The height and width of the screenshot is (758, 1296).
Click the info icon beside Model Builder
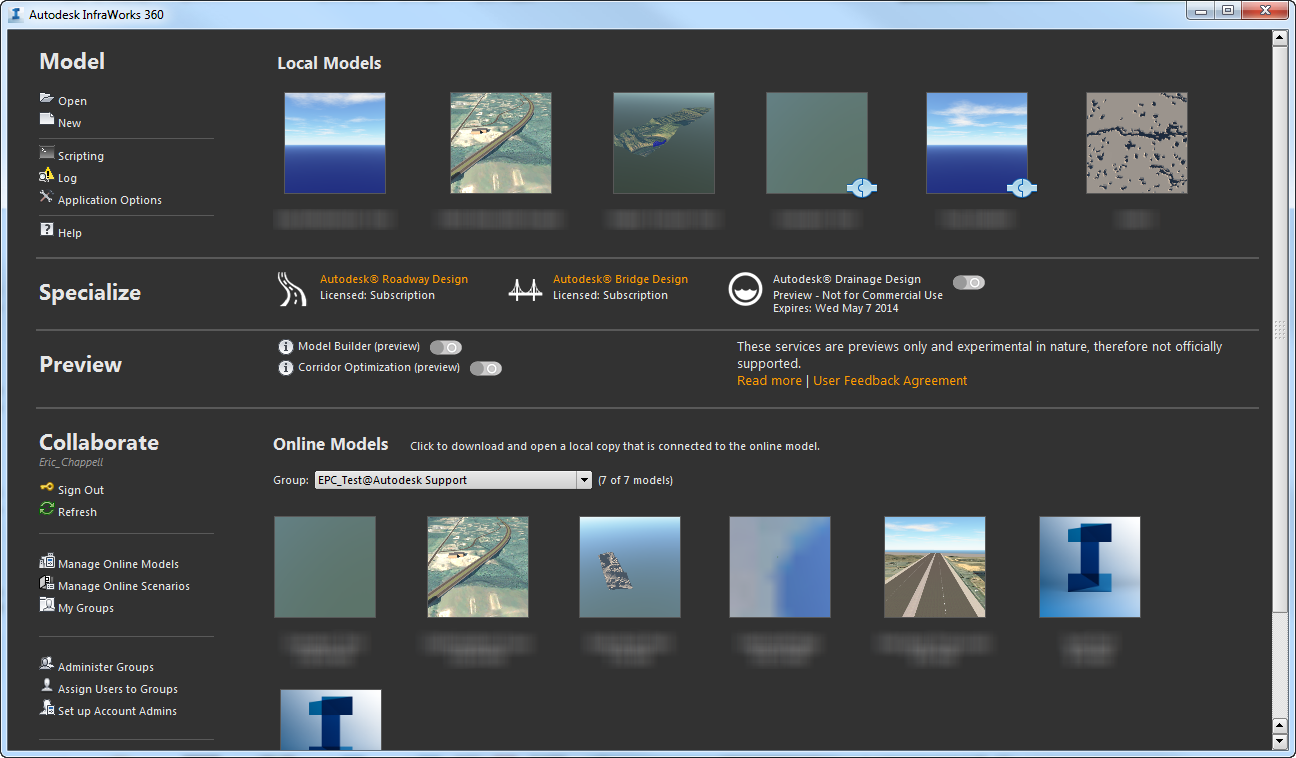pos(286,347)
